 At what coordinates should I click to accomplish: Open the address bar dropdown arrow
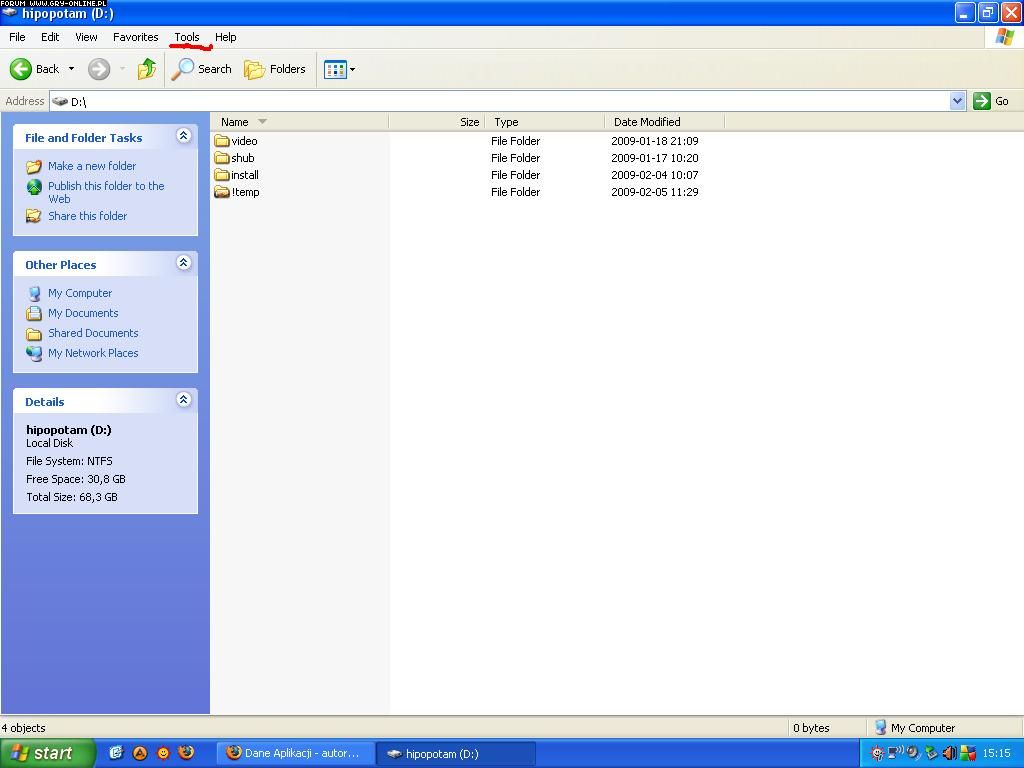(x=957, y=101)
